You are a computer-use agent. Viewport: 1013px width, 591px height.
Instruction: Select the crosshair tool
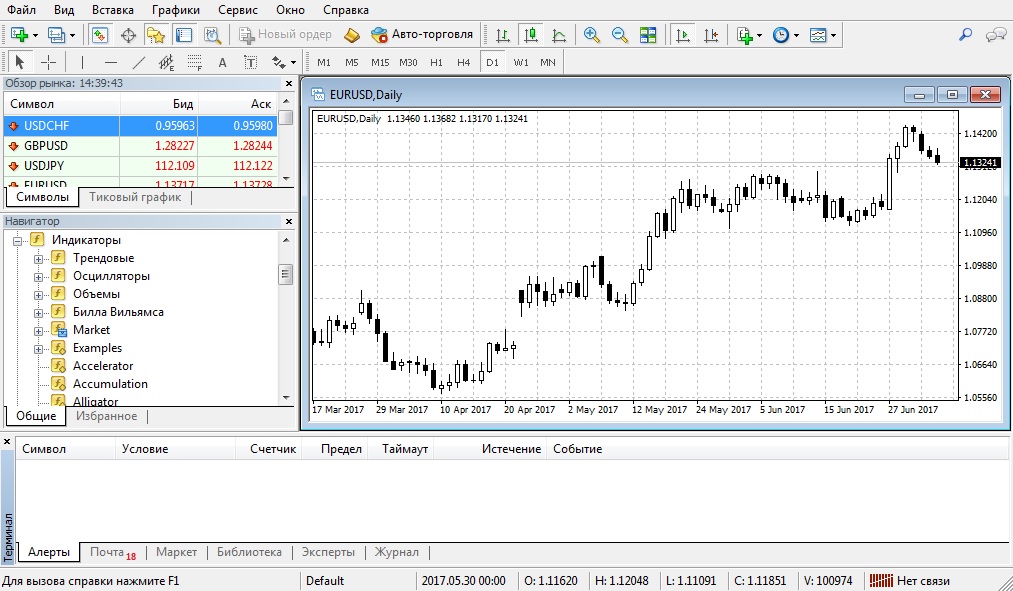[x=48, y=63]
